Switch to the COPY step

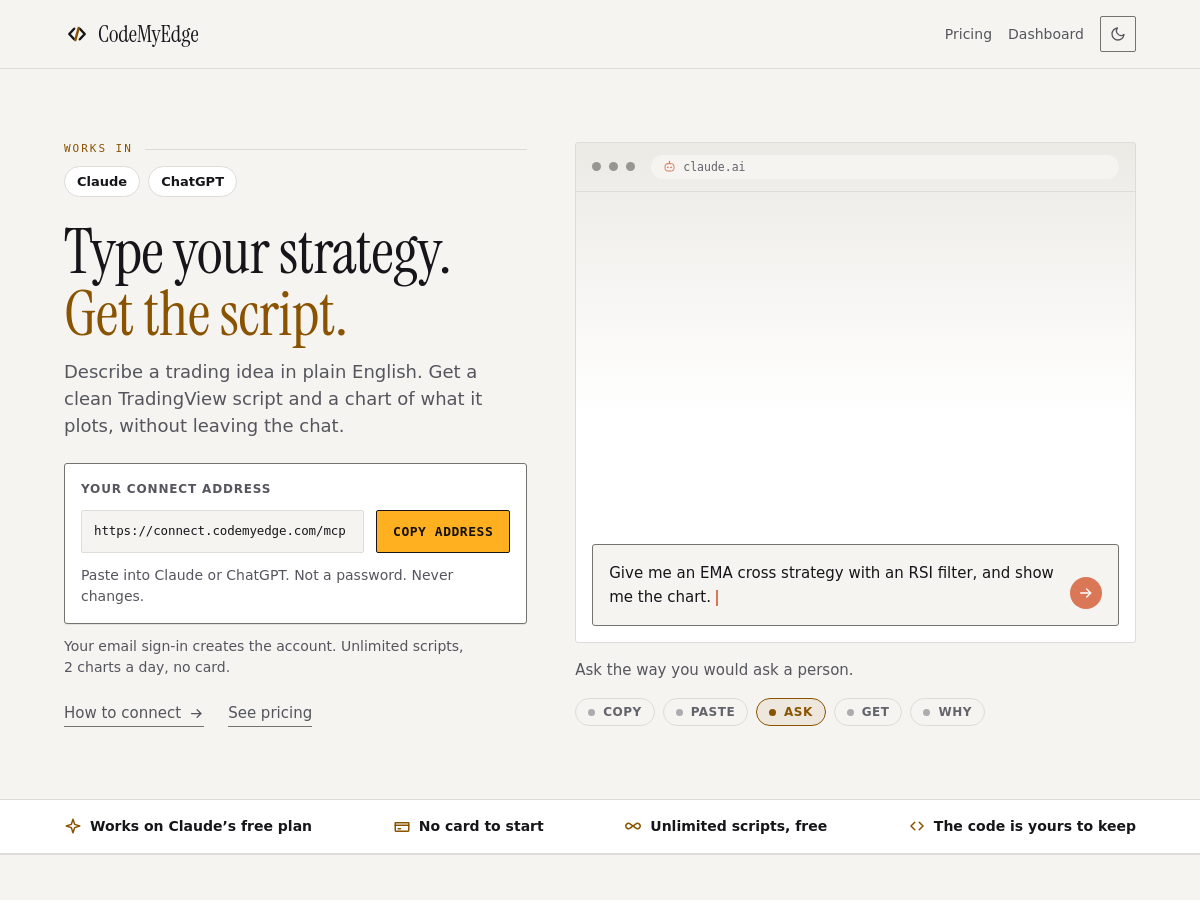(x=615, y=712)
